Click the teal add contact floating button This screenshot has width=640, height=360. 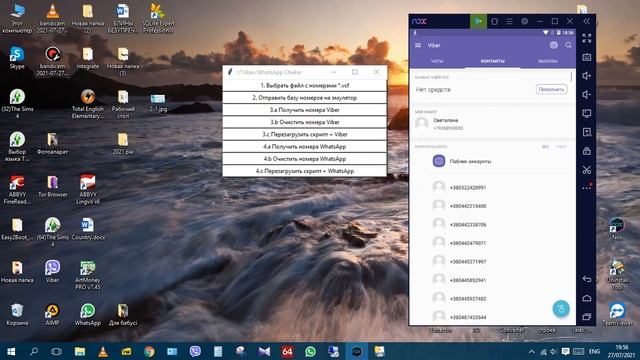(561, 309)
